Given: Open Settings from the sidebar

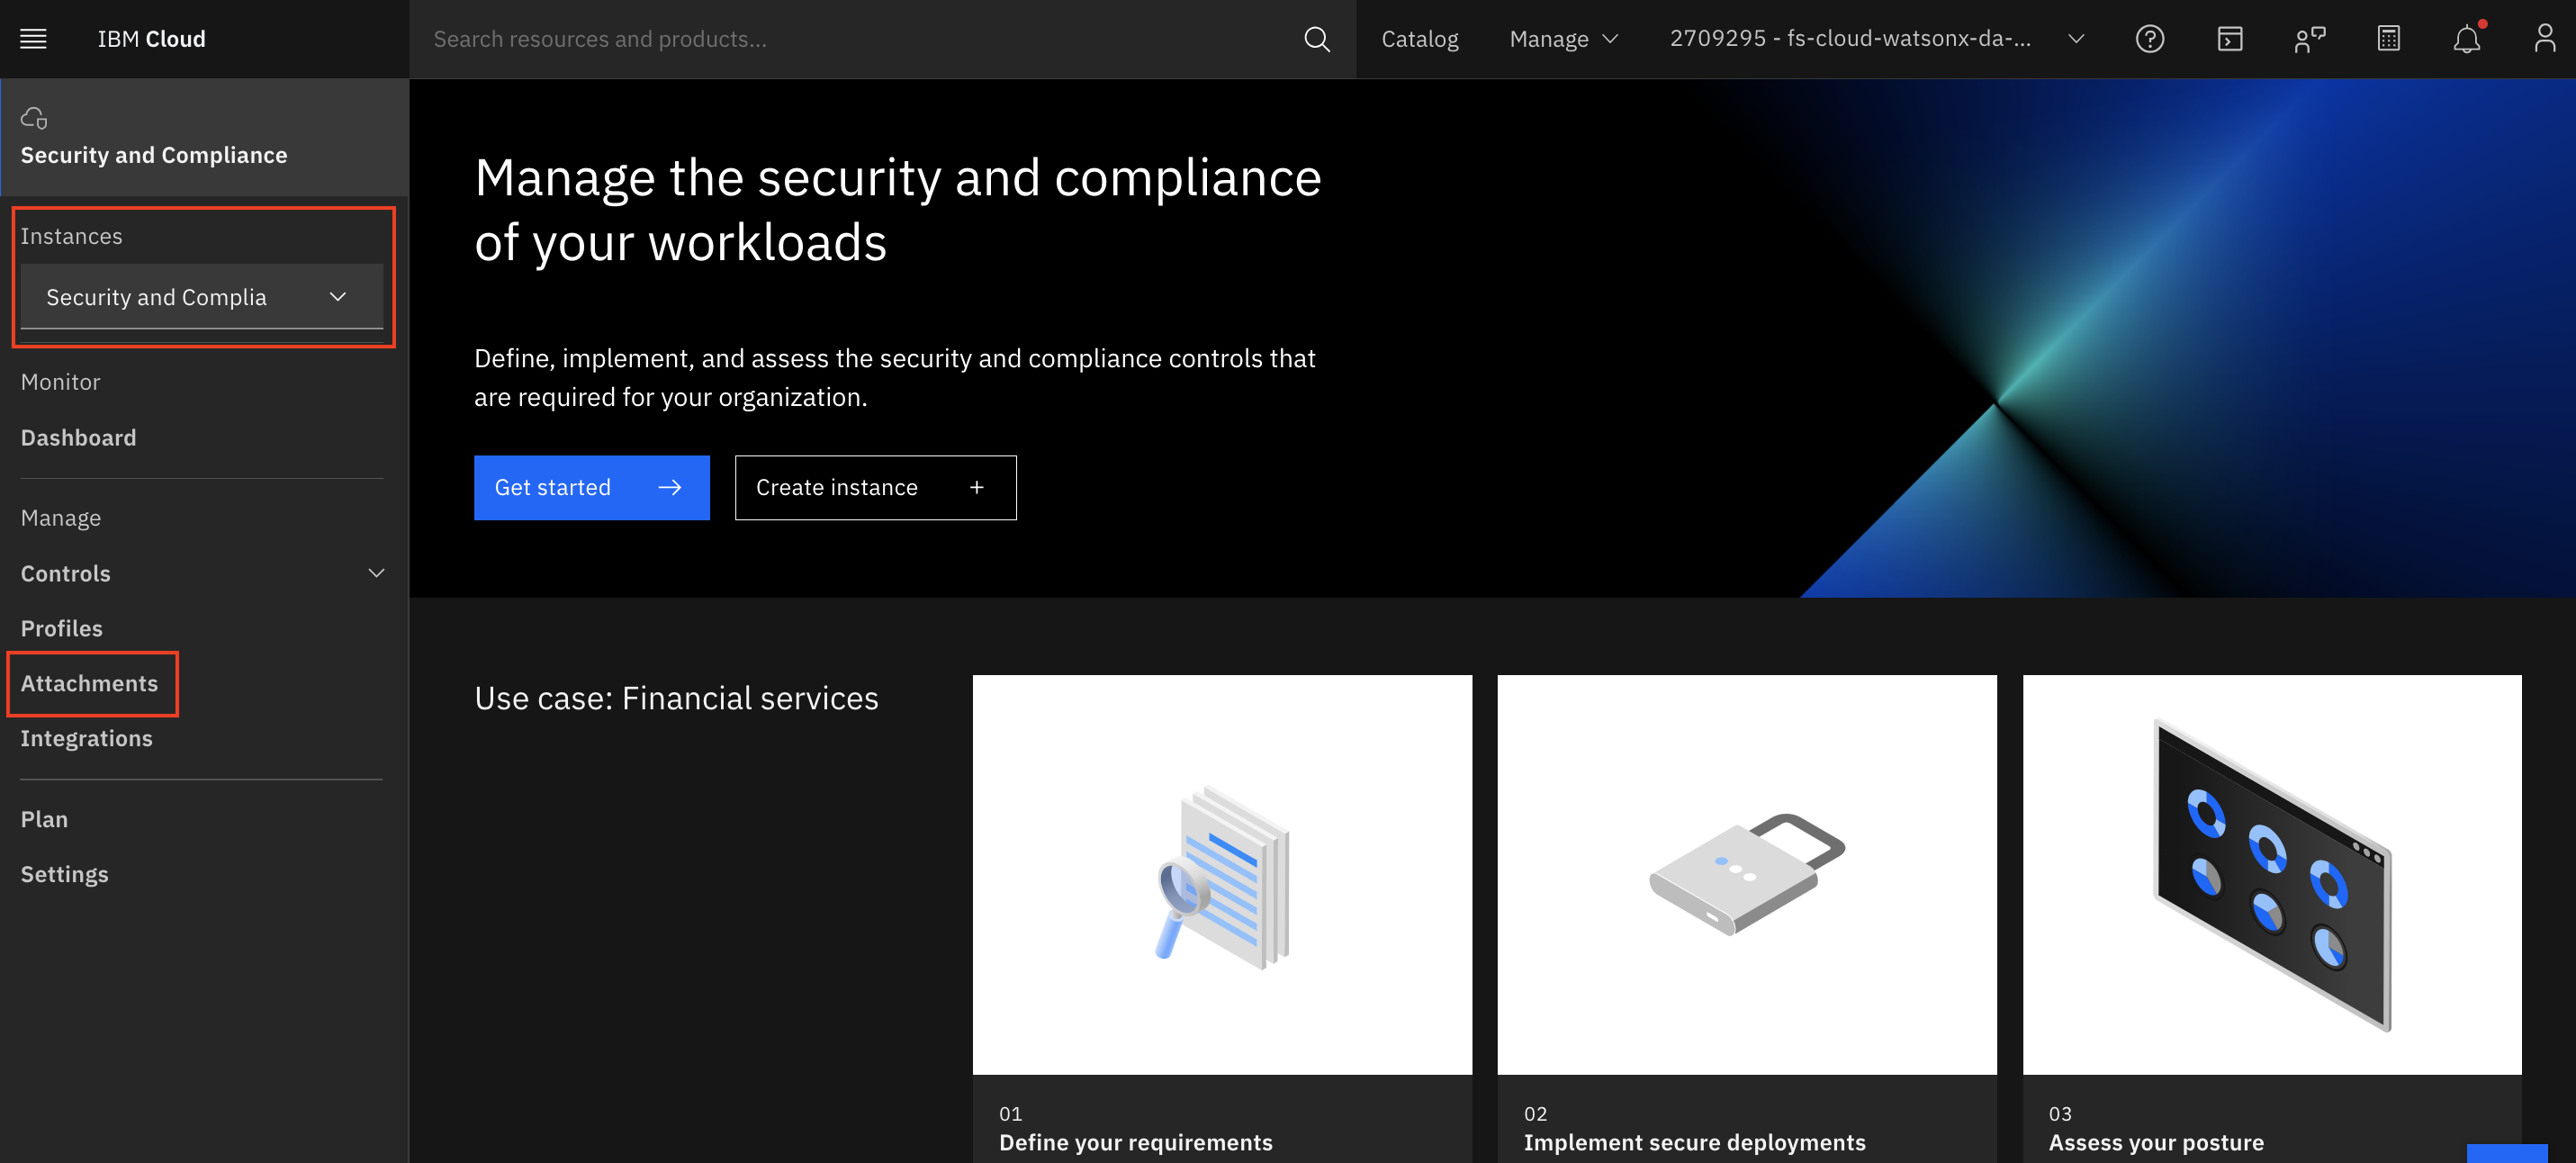Looking at the screenshot, I should (x=64, y=873).
